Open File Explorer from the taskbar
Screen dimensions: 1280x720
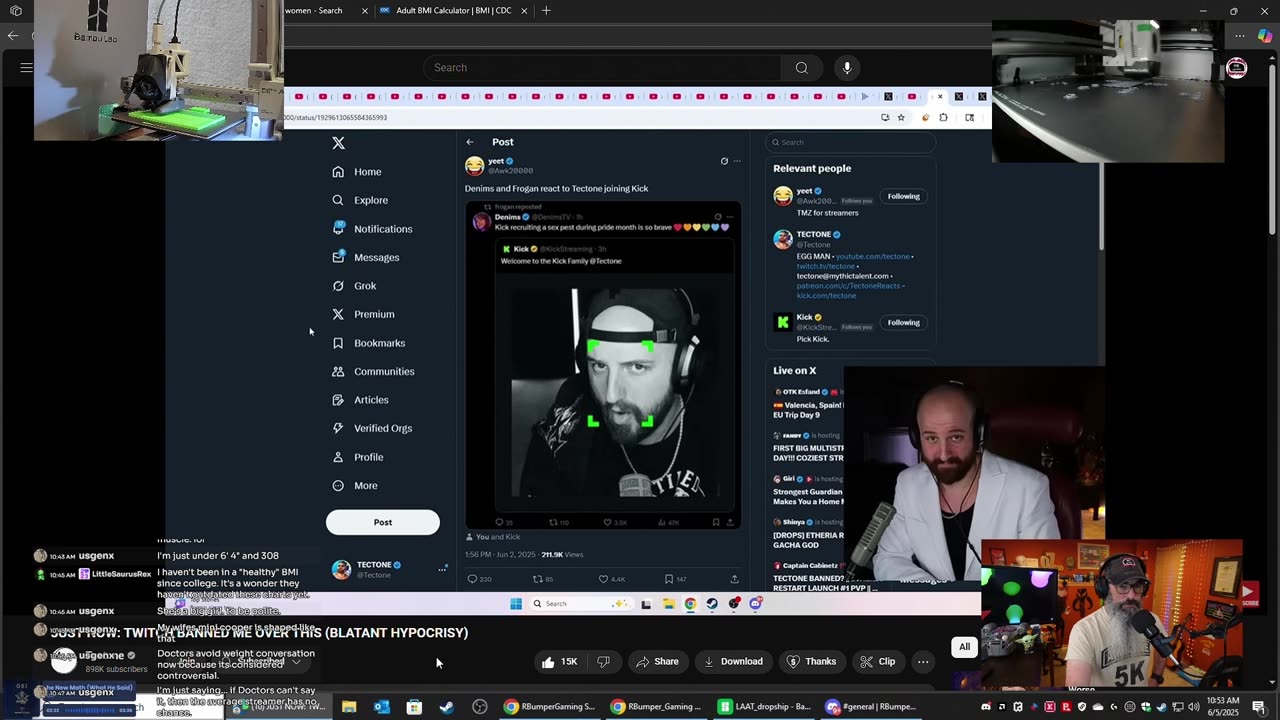coord(349,707)
